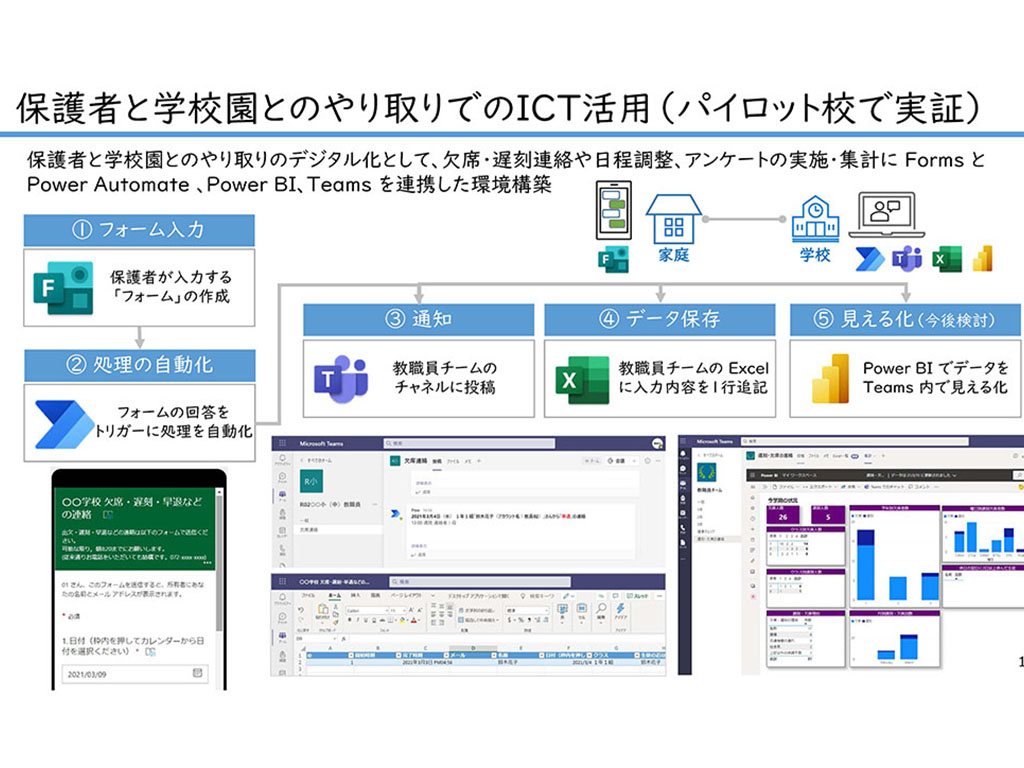Click the date field showing 2021/03/09
Image resolution: width=1024 pixels, height=768 pixels.
pyautogui.click(x=135, y=674)
